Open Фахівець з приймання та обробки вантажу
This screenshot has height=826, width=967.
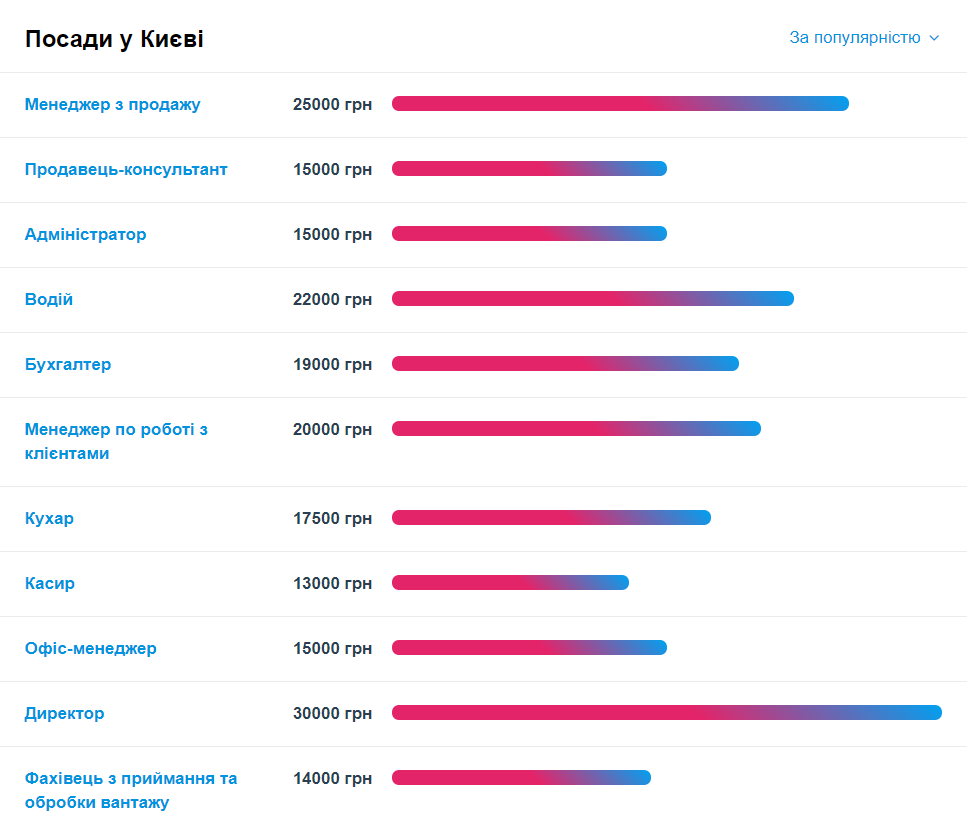click(131, 790)
